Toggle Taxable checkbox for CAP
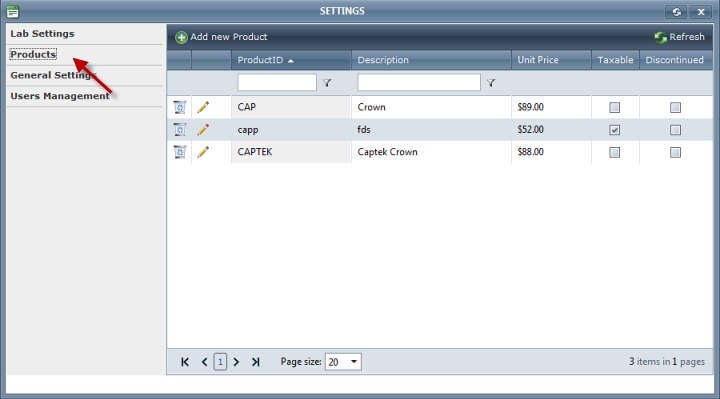This screenshot has height=399, width=720. click(614, 107)
